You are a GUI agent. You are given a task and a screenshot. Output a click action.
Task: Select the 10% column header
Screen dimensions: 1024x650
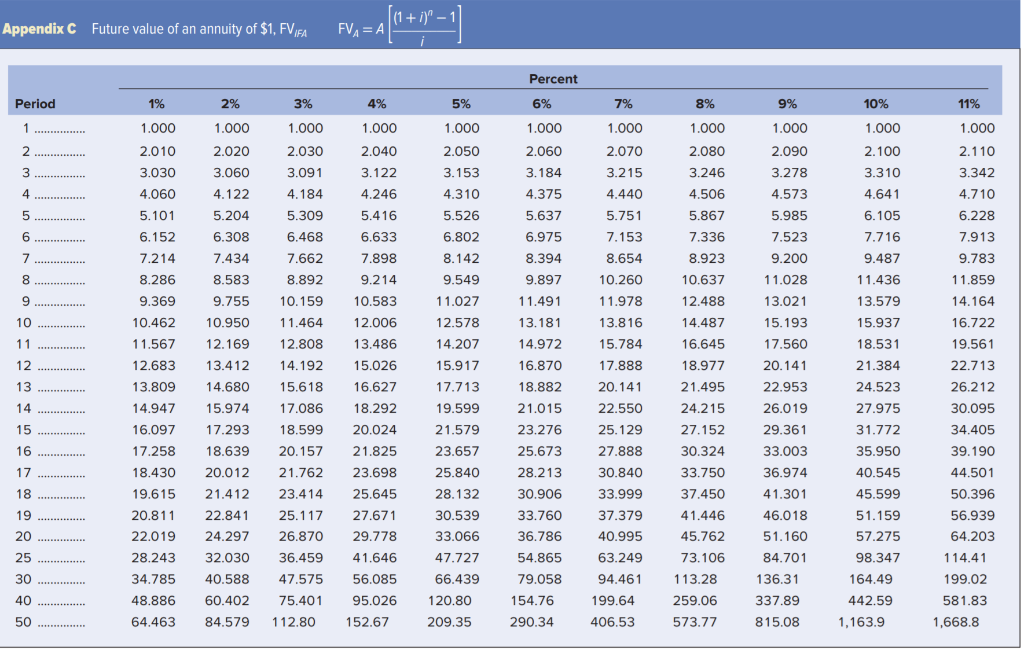tap(876, 104)
